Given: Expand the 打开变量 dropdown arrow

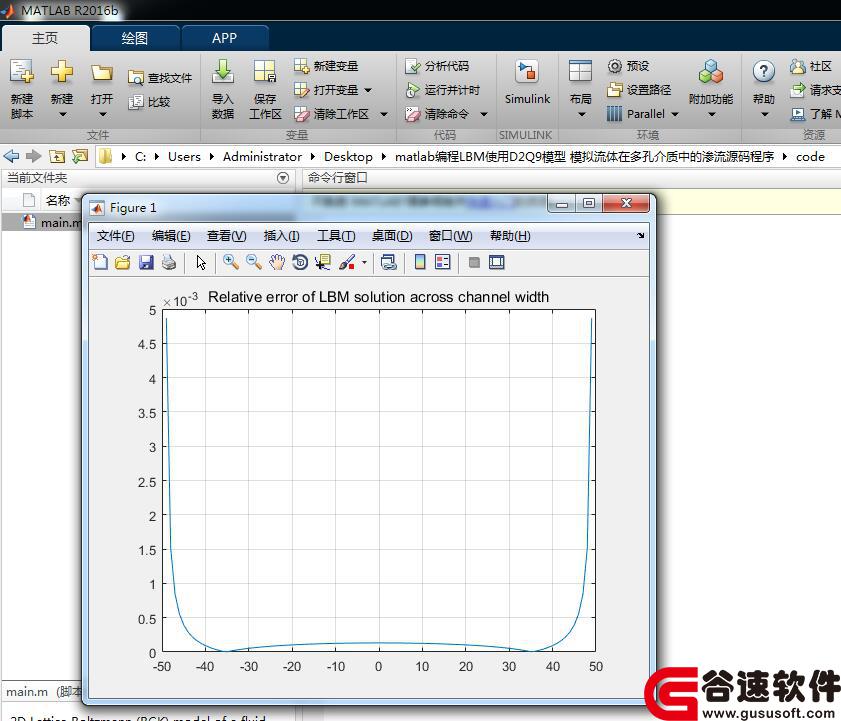Looking at the screenshot, I should point(368,90).
